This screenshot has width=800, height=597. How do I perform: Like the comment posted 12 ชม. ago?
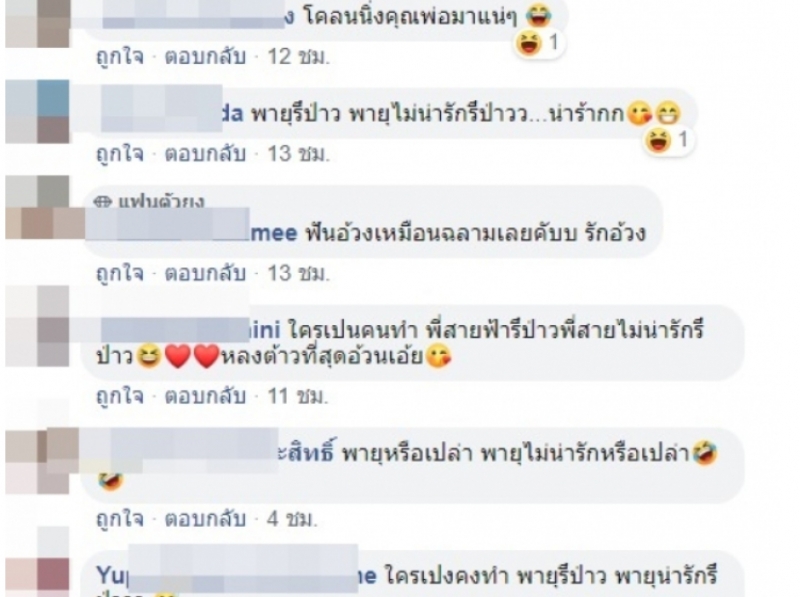click(120, 56)
